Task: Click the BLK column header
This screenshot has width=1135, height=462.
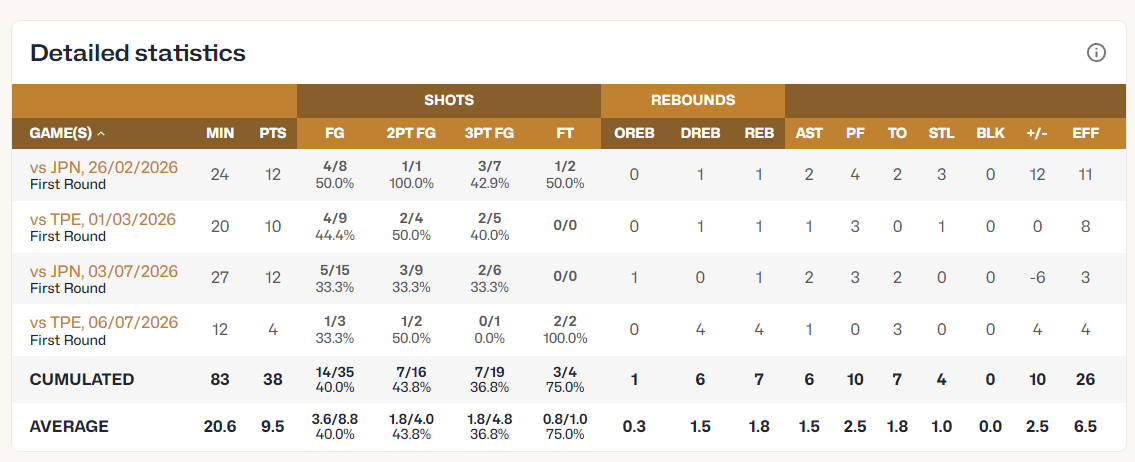Action: (990, 133)
